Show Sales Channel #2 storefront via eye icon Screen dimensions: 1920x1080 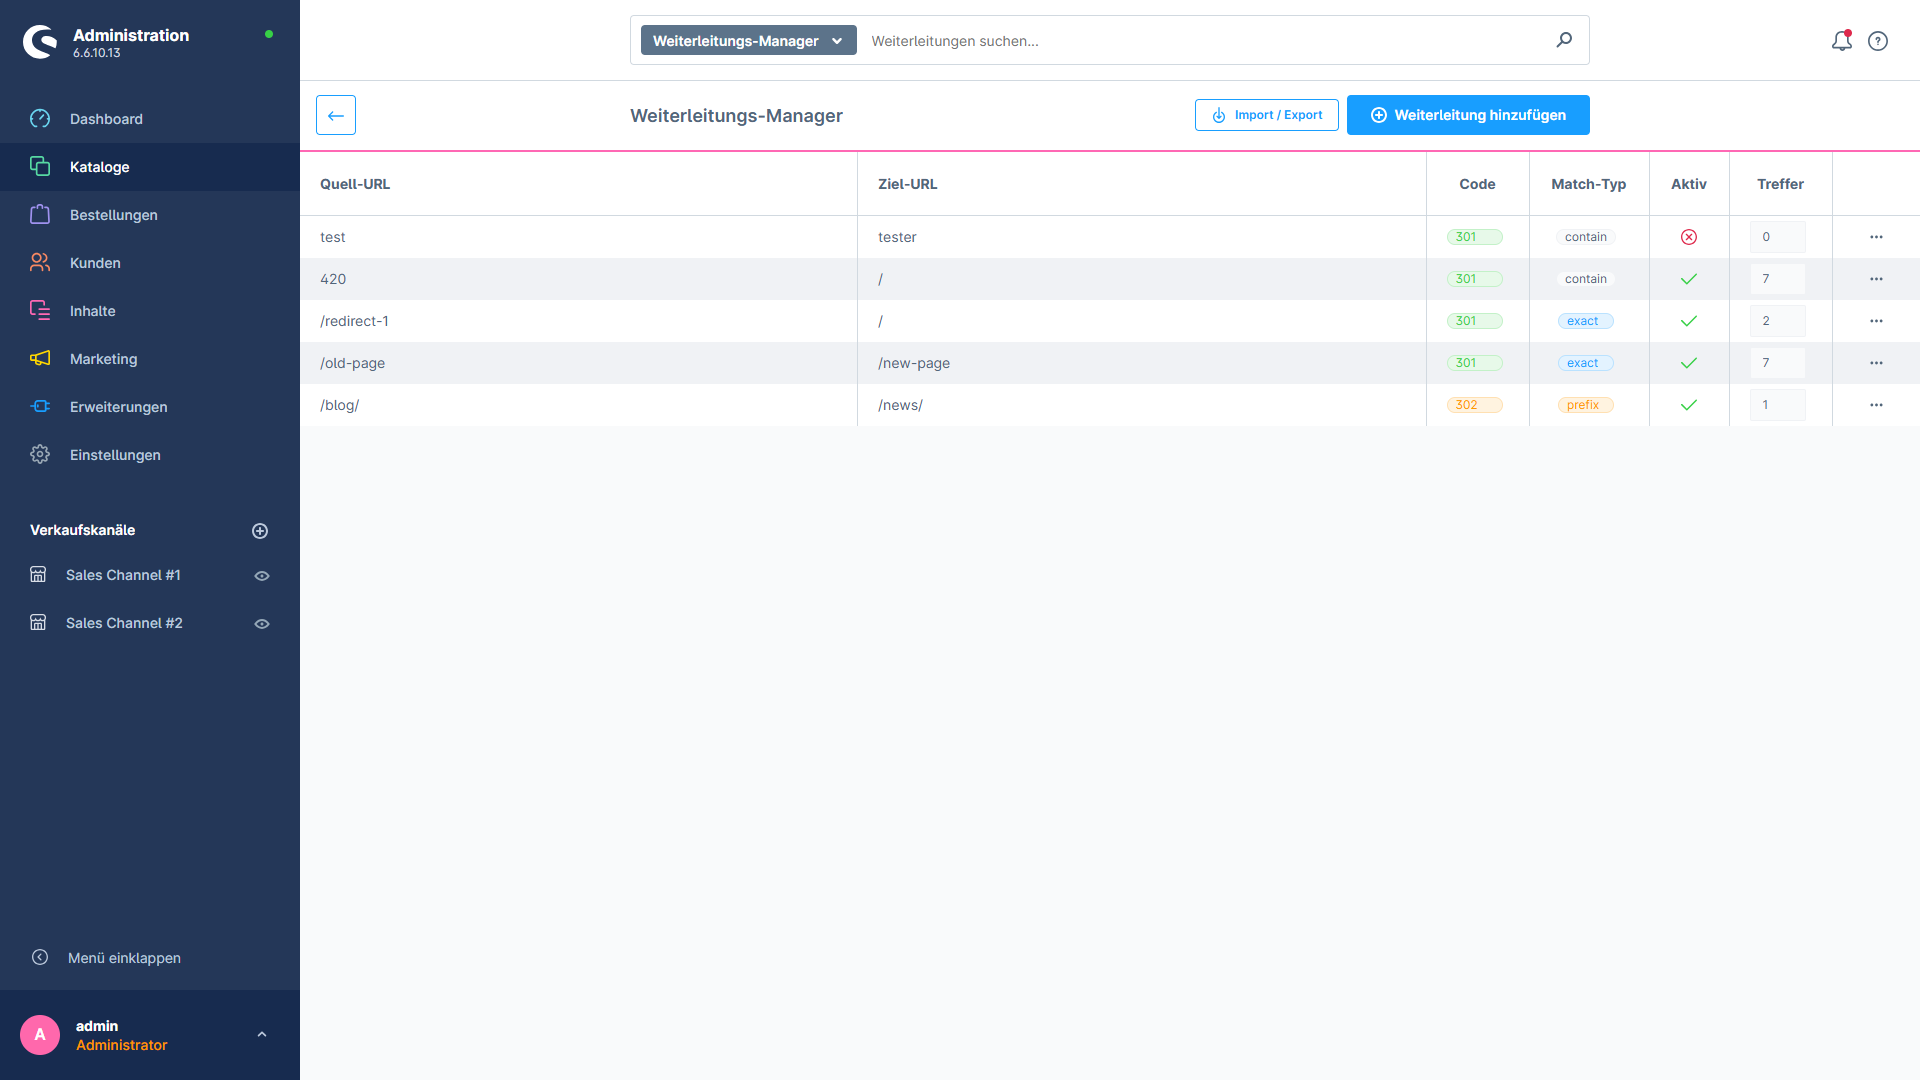262,624
